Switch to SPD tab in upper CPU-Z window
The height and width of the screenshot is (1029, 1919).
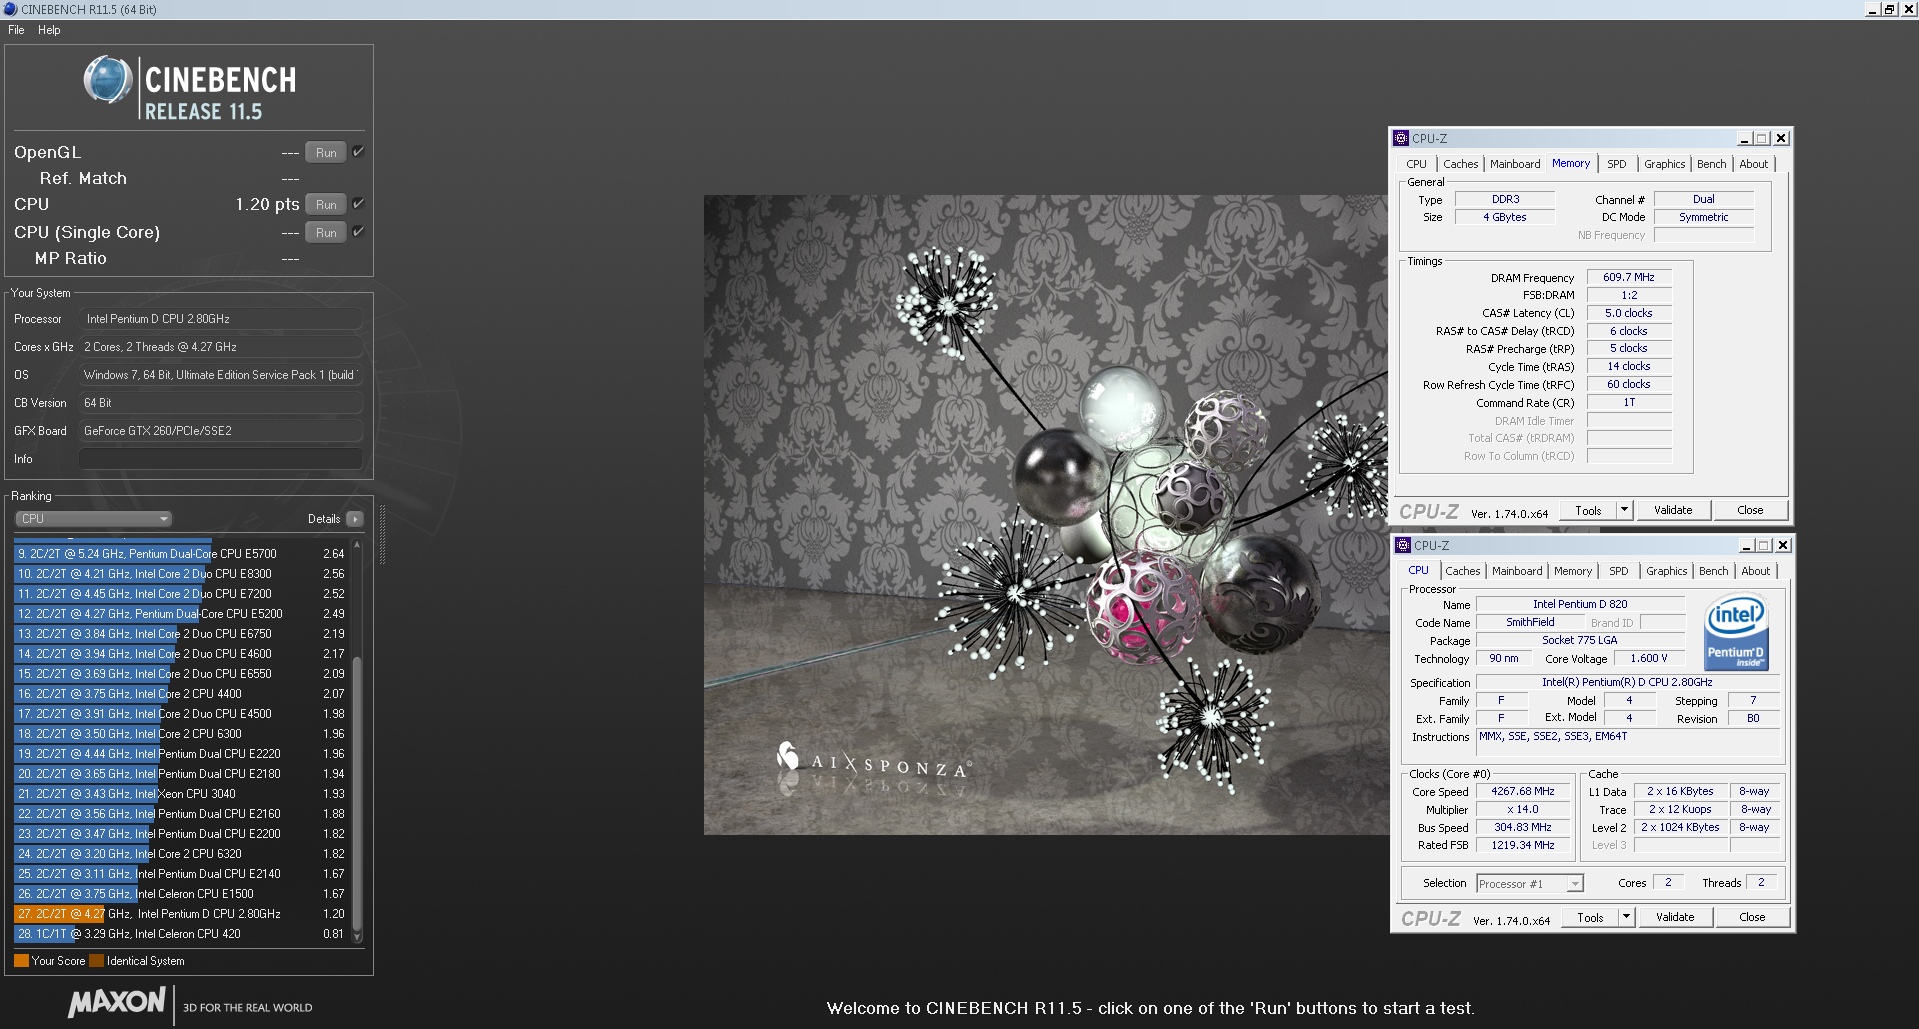[x=1617, y=164]
